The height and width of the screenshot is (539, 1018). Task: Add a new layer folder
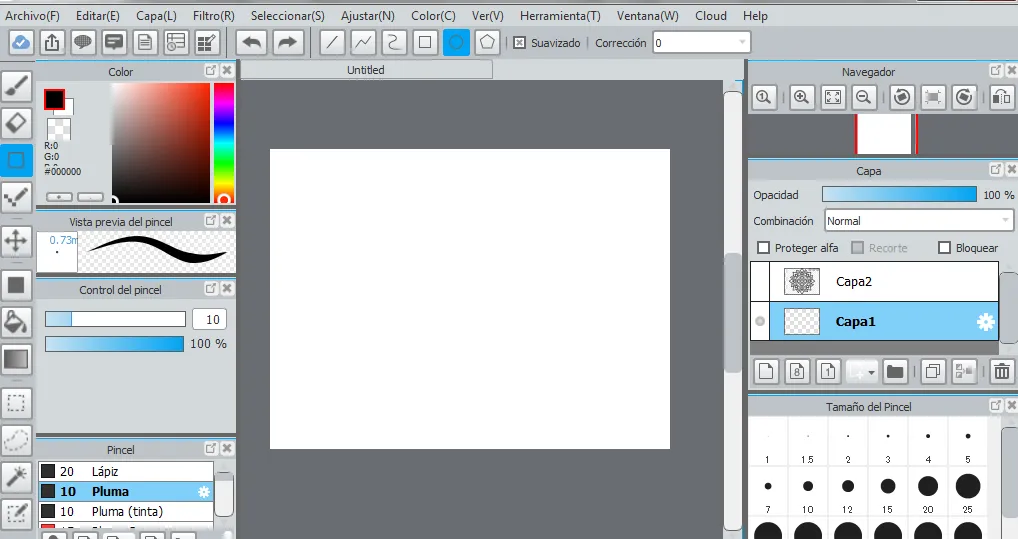coord(895,371)
